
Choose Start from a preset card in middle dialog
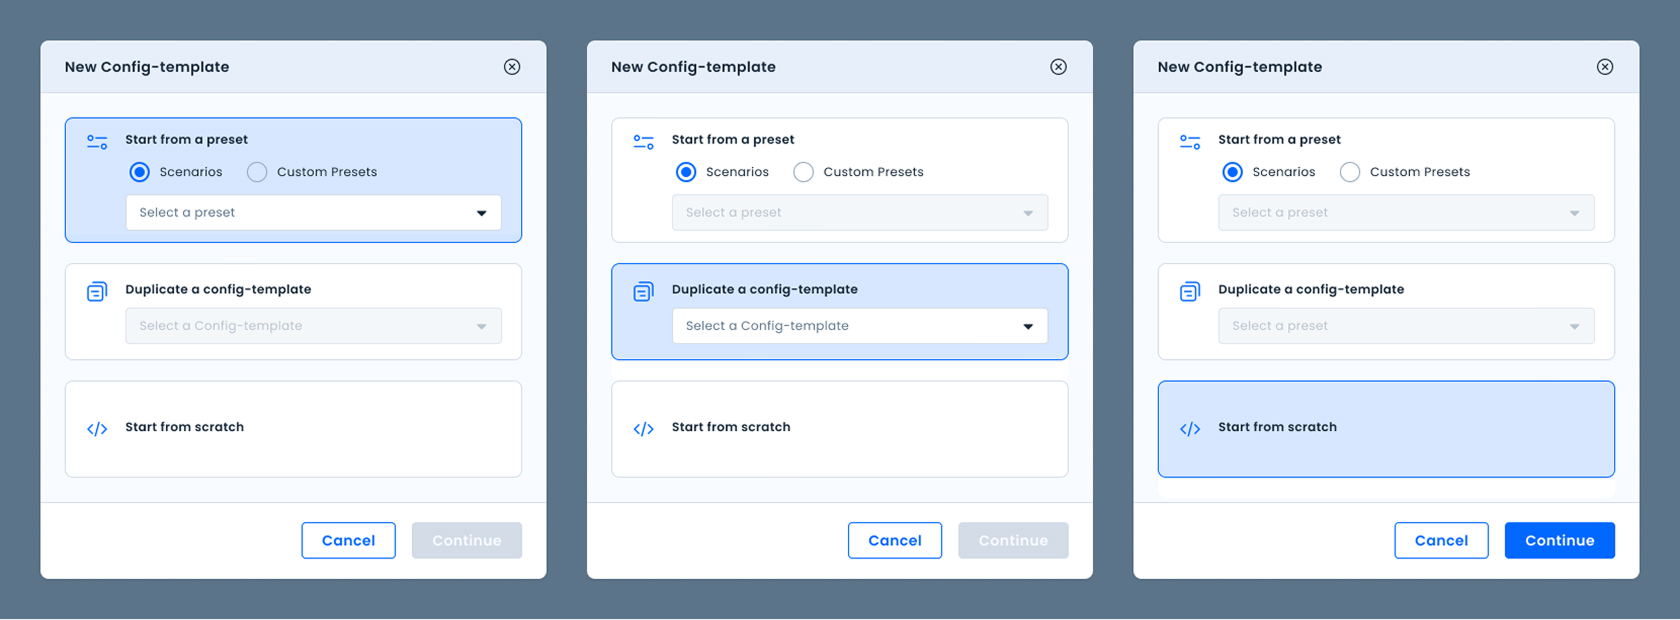click(840, 180)
